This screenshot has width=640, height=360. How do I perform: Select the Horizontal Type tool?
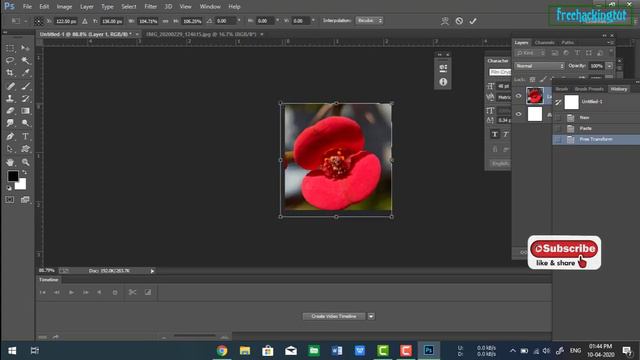(25, 136)
